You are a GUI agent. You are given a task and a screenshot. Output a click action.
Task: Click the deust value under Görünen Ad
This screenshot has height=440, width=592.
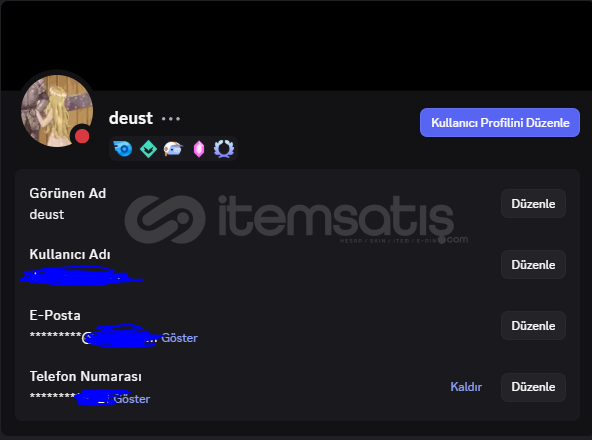[47, 215]
